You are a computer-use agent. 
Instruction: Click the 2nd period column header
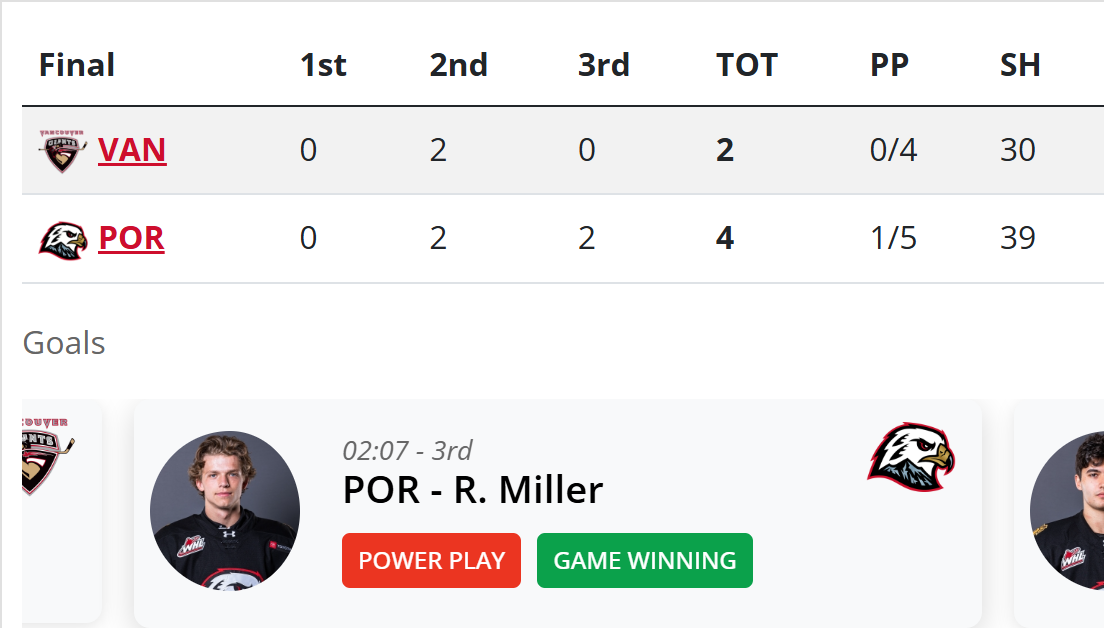pos(459,66)
